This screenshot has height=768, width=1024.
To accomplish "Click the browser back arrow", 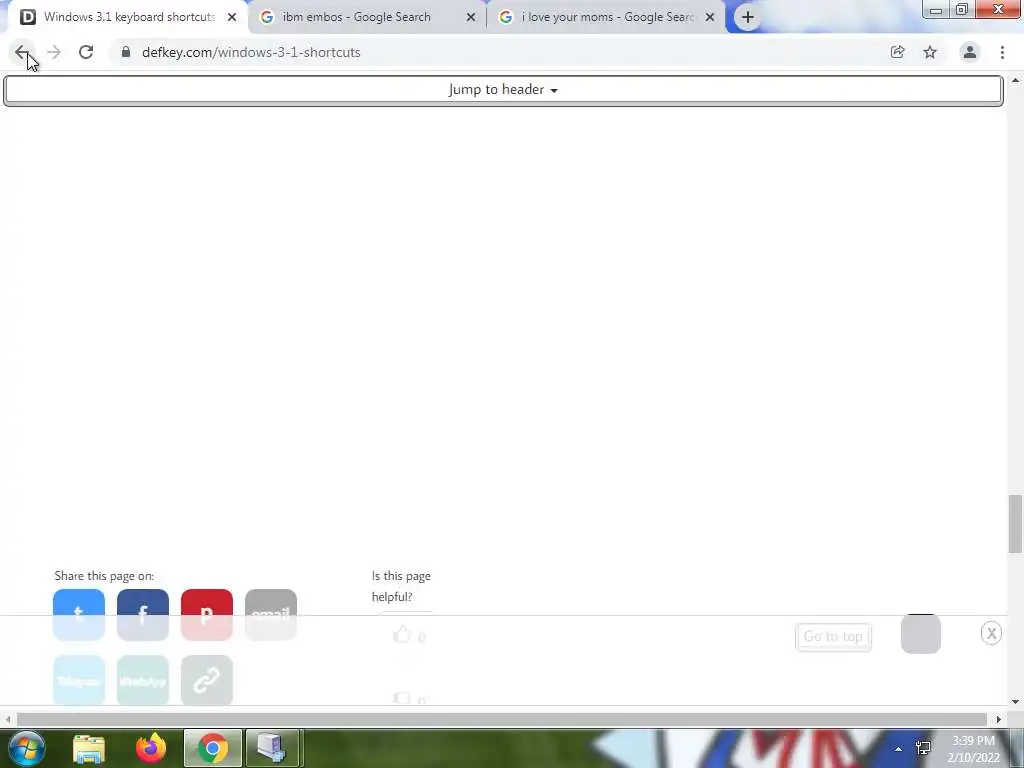I will [x=22, y=52].
